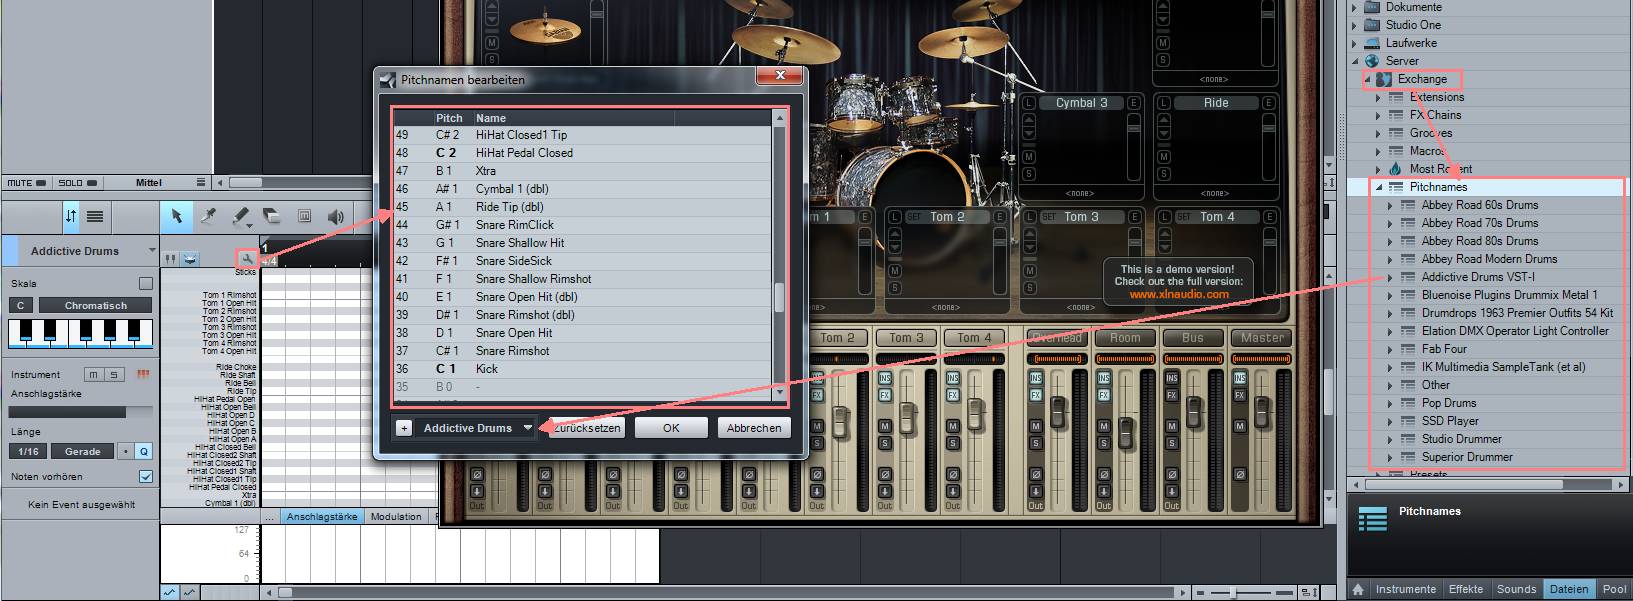Collapse the Exchange tree node
The image size is (1633, 601).
pos(1367,79)
